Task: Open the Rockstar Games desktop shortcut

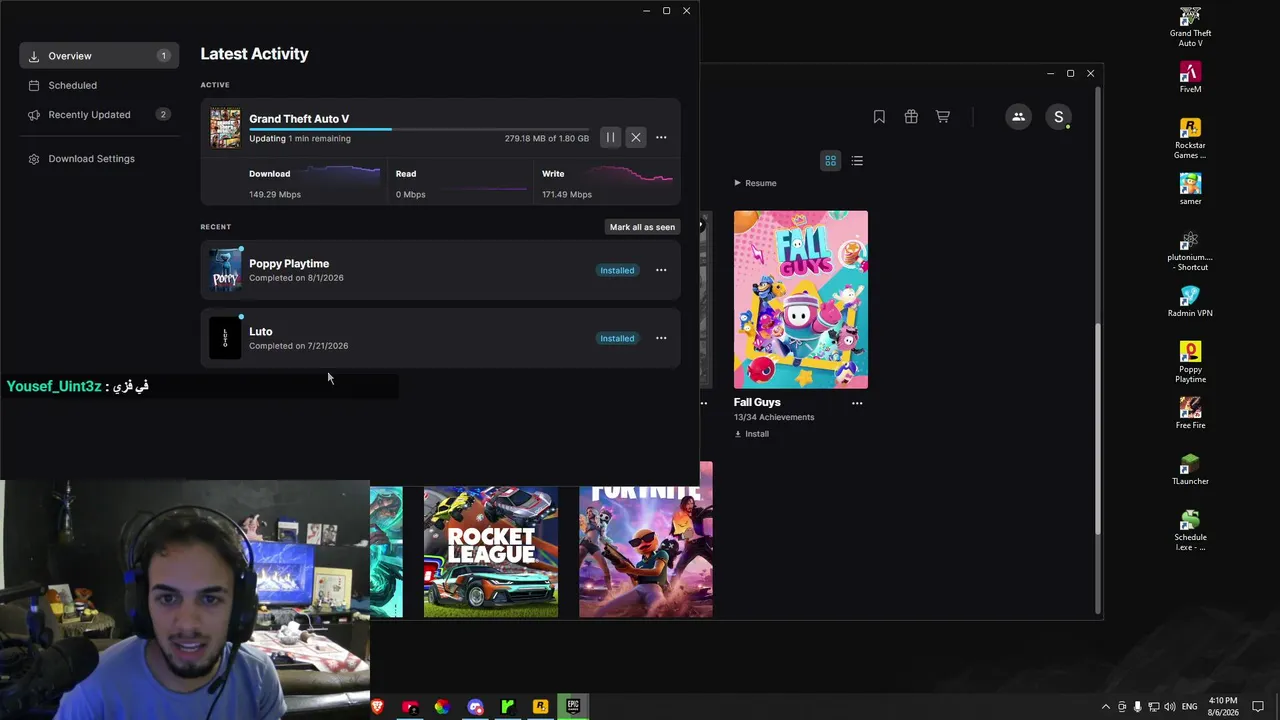Action: (1190, 139)
